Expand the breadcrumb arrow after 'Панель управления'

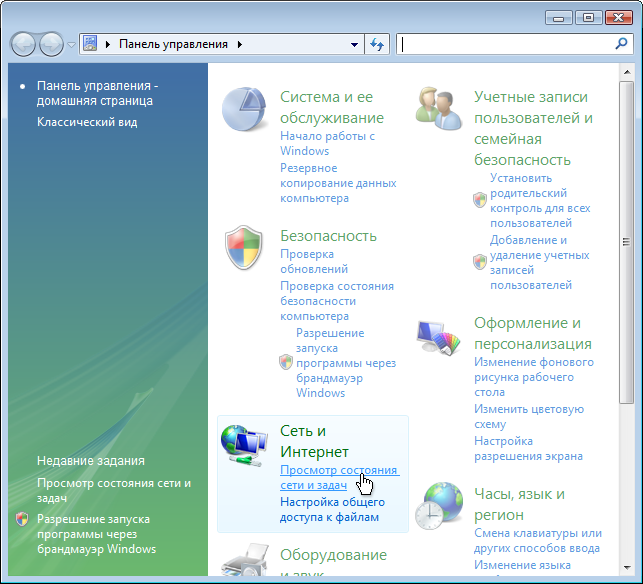coord(239,44)
